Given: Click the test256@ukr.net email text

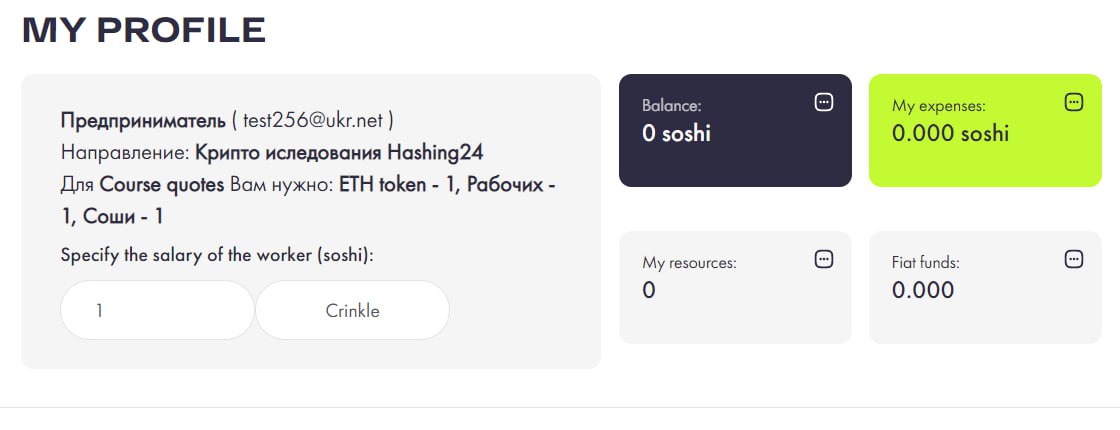Looking at the screenshot, I should pyautogui.click(x=313, y=121).
